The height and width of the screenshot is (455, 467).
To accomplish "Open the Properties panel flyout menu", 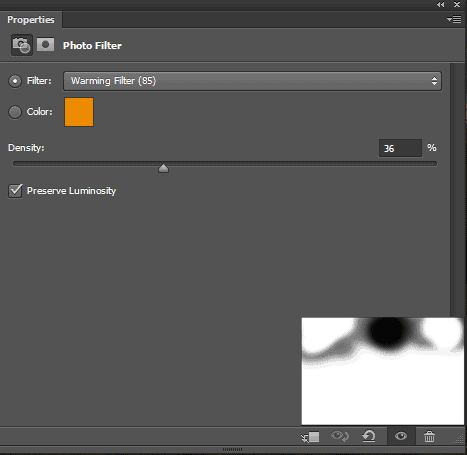I will [454, 20].
